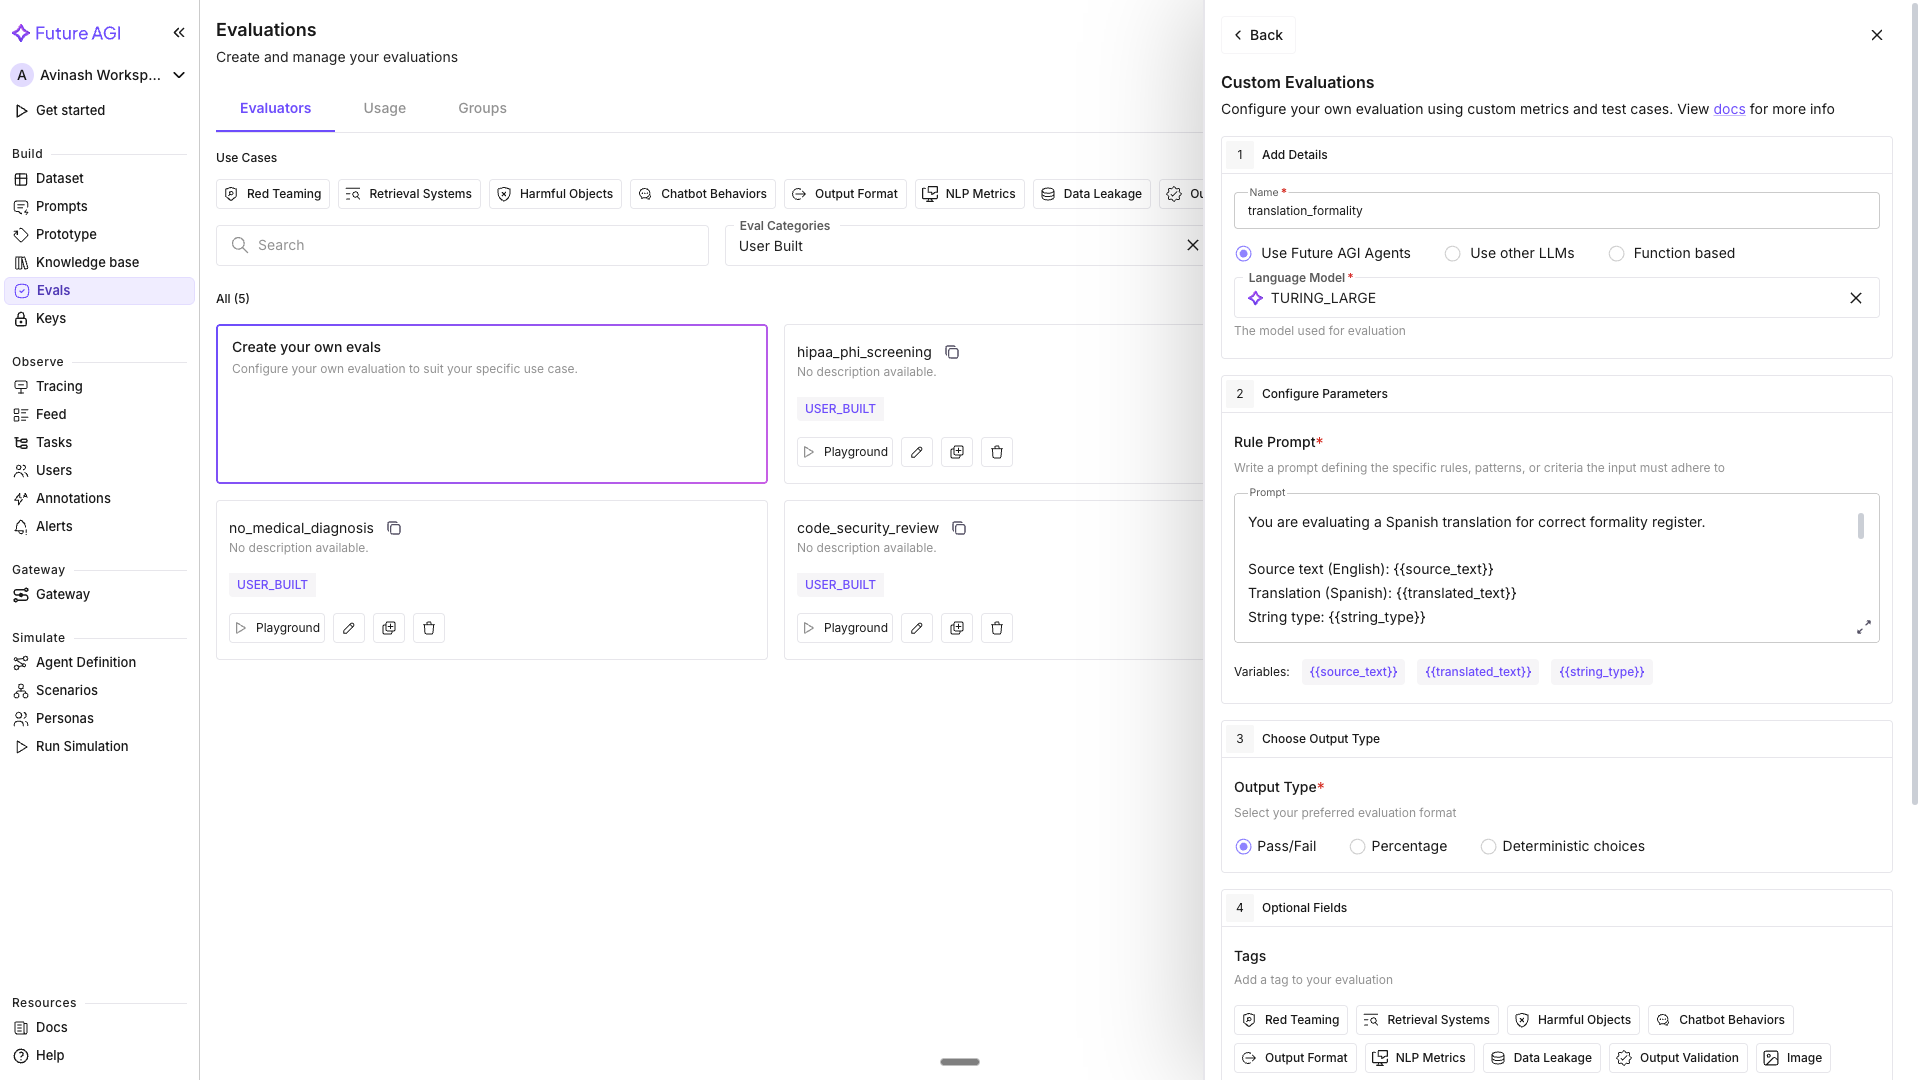Image resolution: width=1920 pixels, height=1080 pixels.
Task: Go back using the Back button
Action: pos(1258,35)
